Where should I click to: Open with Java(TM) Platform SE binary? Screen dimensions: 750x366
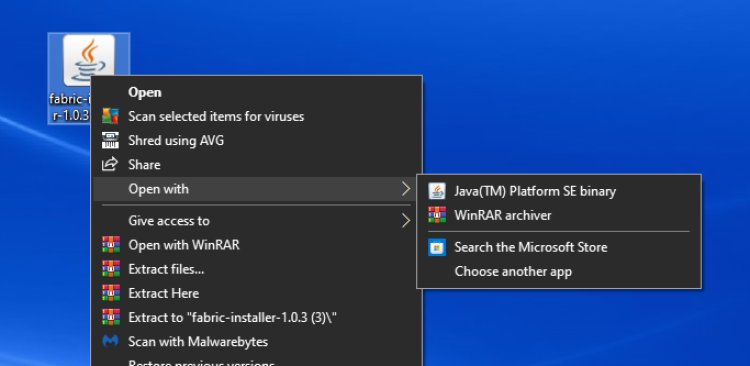pos(559,191)
